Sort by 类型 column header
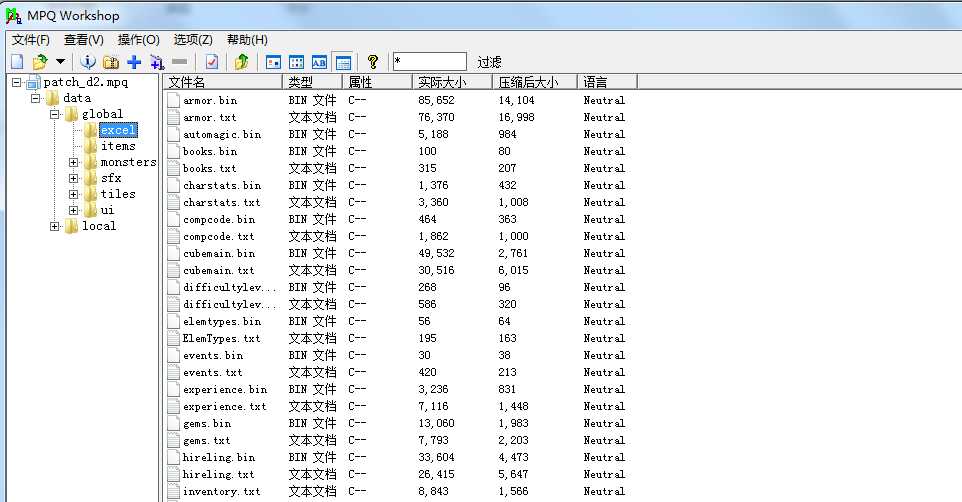Screen dimensions: 962x502 pyautogui.click(x=312, y=82)
